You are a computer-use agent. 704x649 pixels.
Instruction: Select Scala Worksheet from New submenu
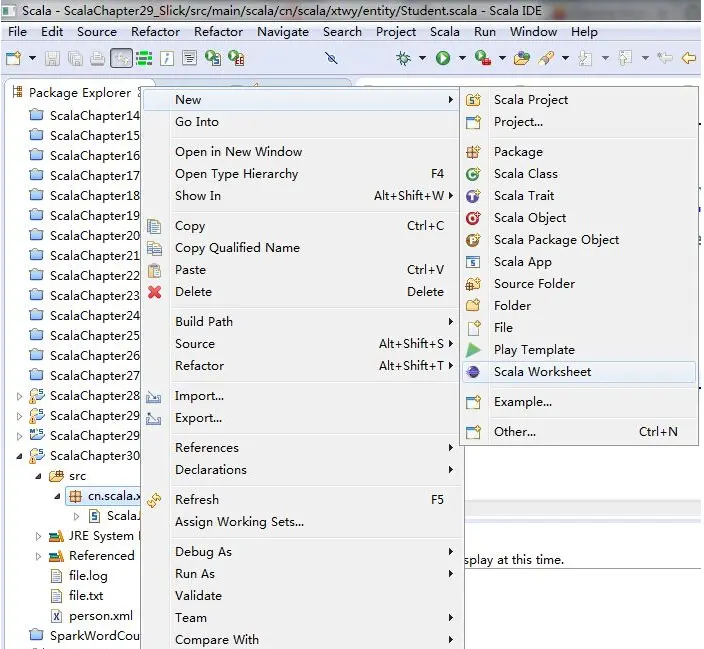(x=579, y=372)
